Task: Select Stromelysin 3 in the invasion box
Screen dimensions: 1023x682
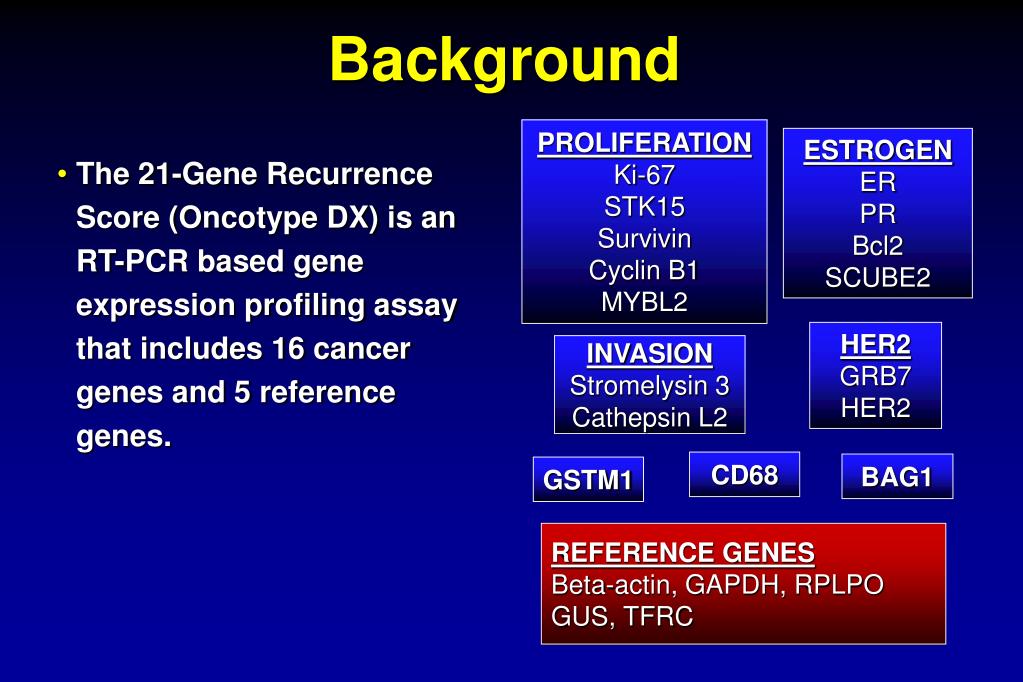Action: tap(650, 386)
